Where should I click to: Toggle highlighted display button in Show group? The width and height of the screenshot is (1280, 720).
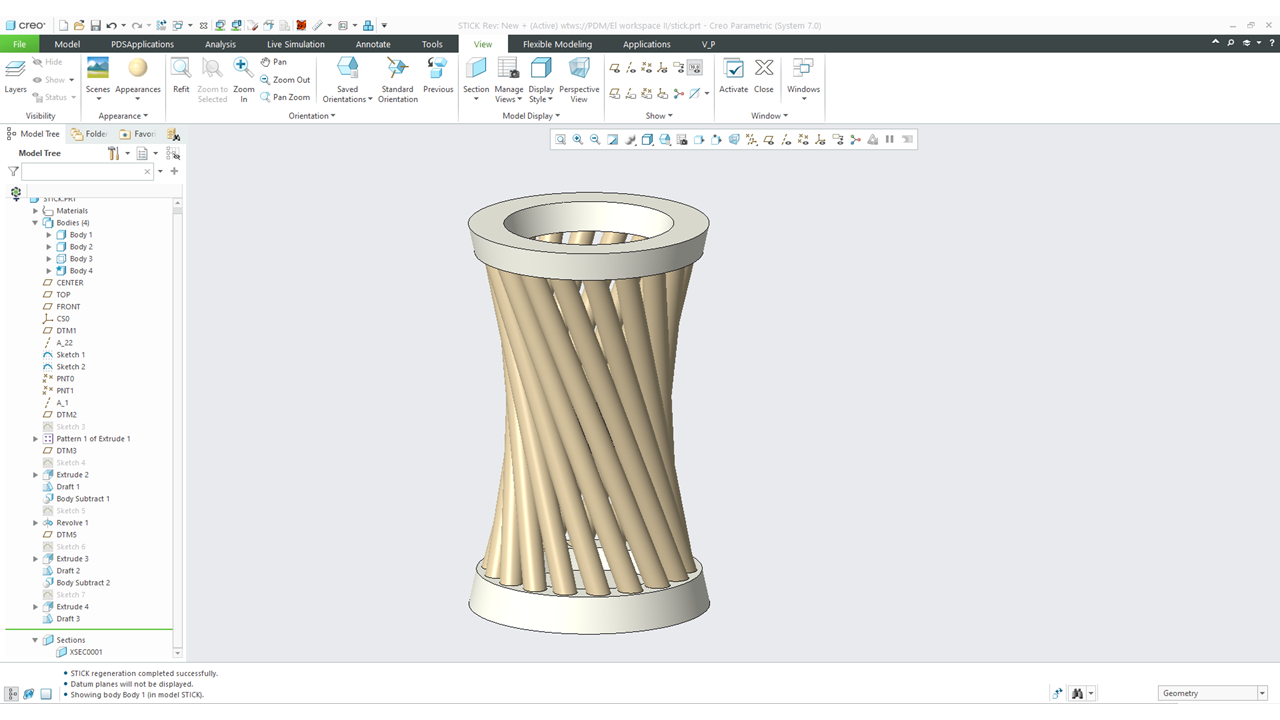tap(695, 68)
